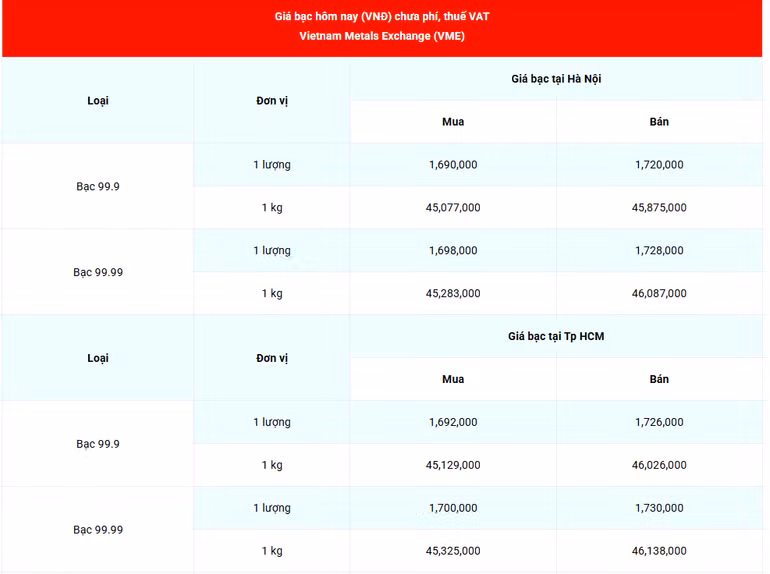Click the 1,692,000 buy price cell
770x574 pixels.
tap(453, 422)
